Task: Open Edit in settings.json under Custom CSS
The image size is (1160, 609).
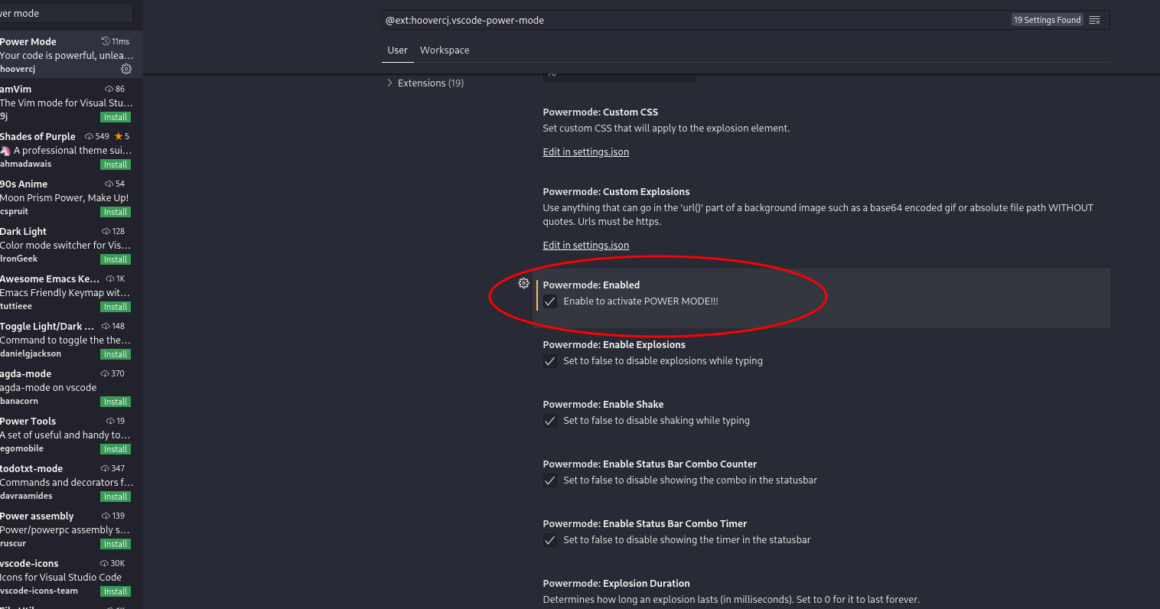Action: [585, 151]
